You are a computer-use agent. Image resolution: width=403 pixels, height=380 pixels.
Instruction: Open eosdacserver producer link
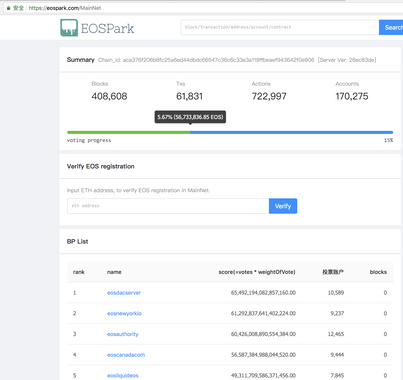point(124,293)
